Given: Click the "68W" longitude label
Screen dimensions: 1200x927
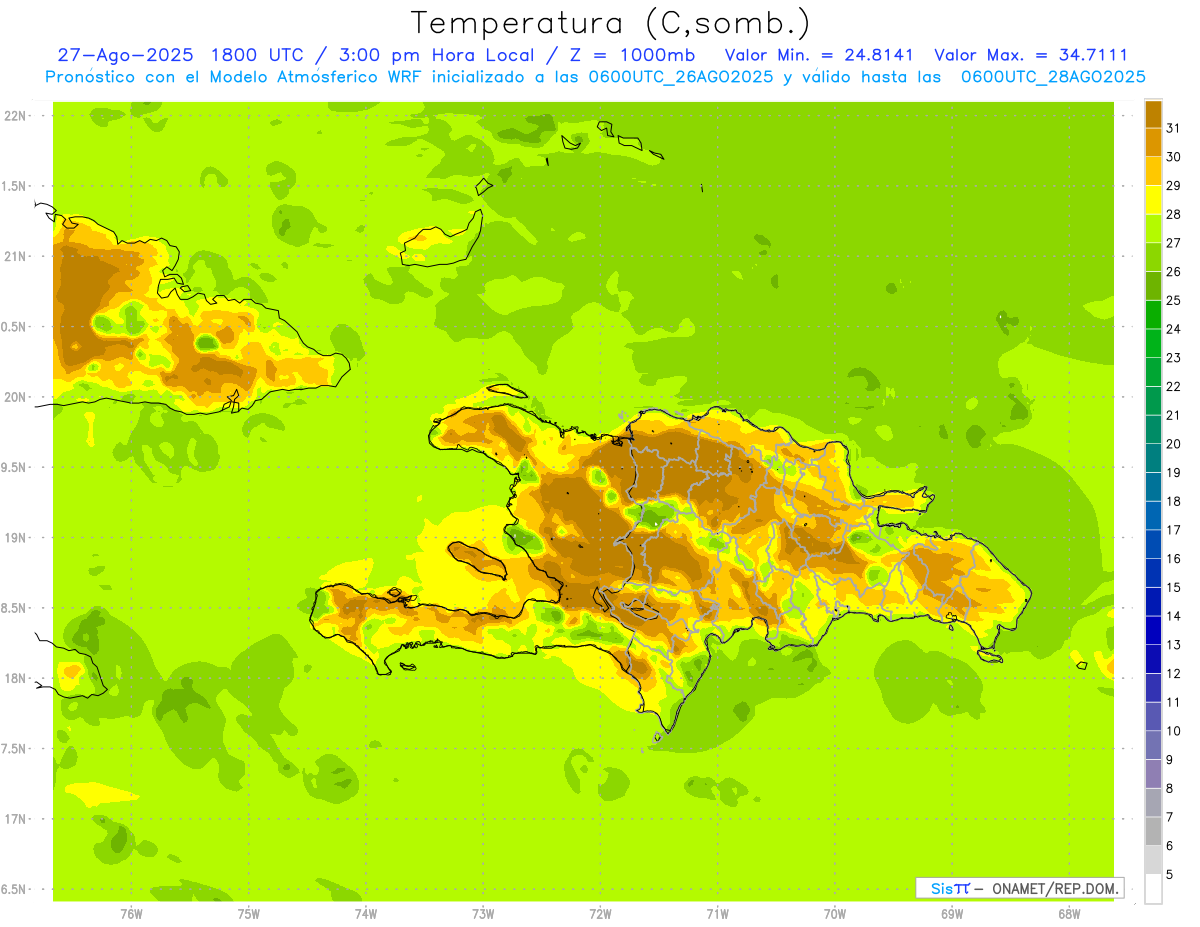Looking at the screenshot, I should (1069, 914).
